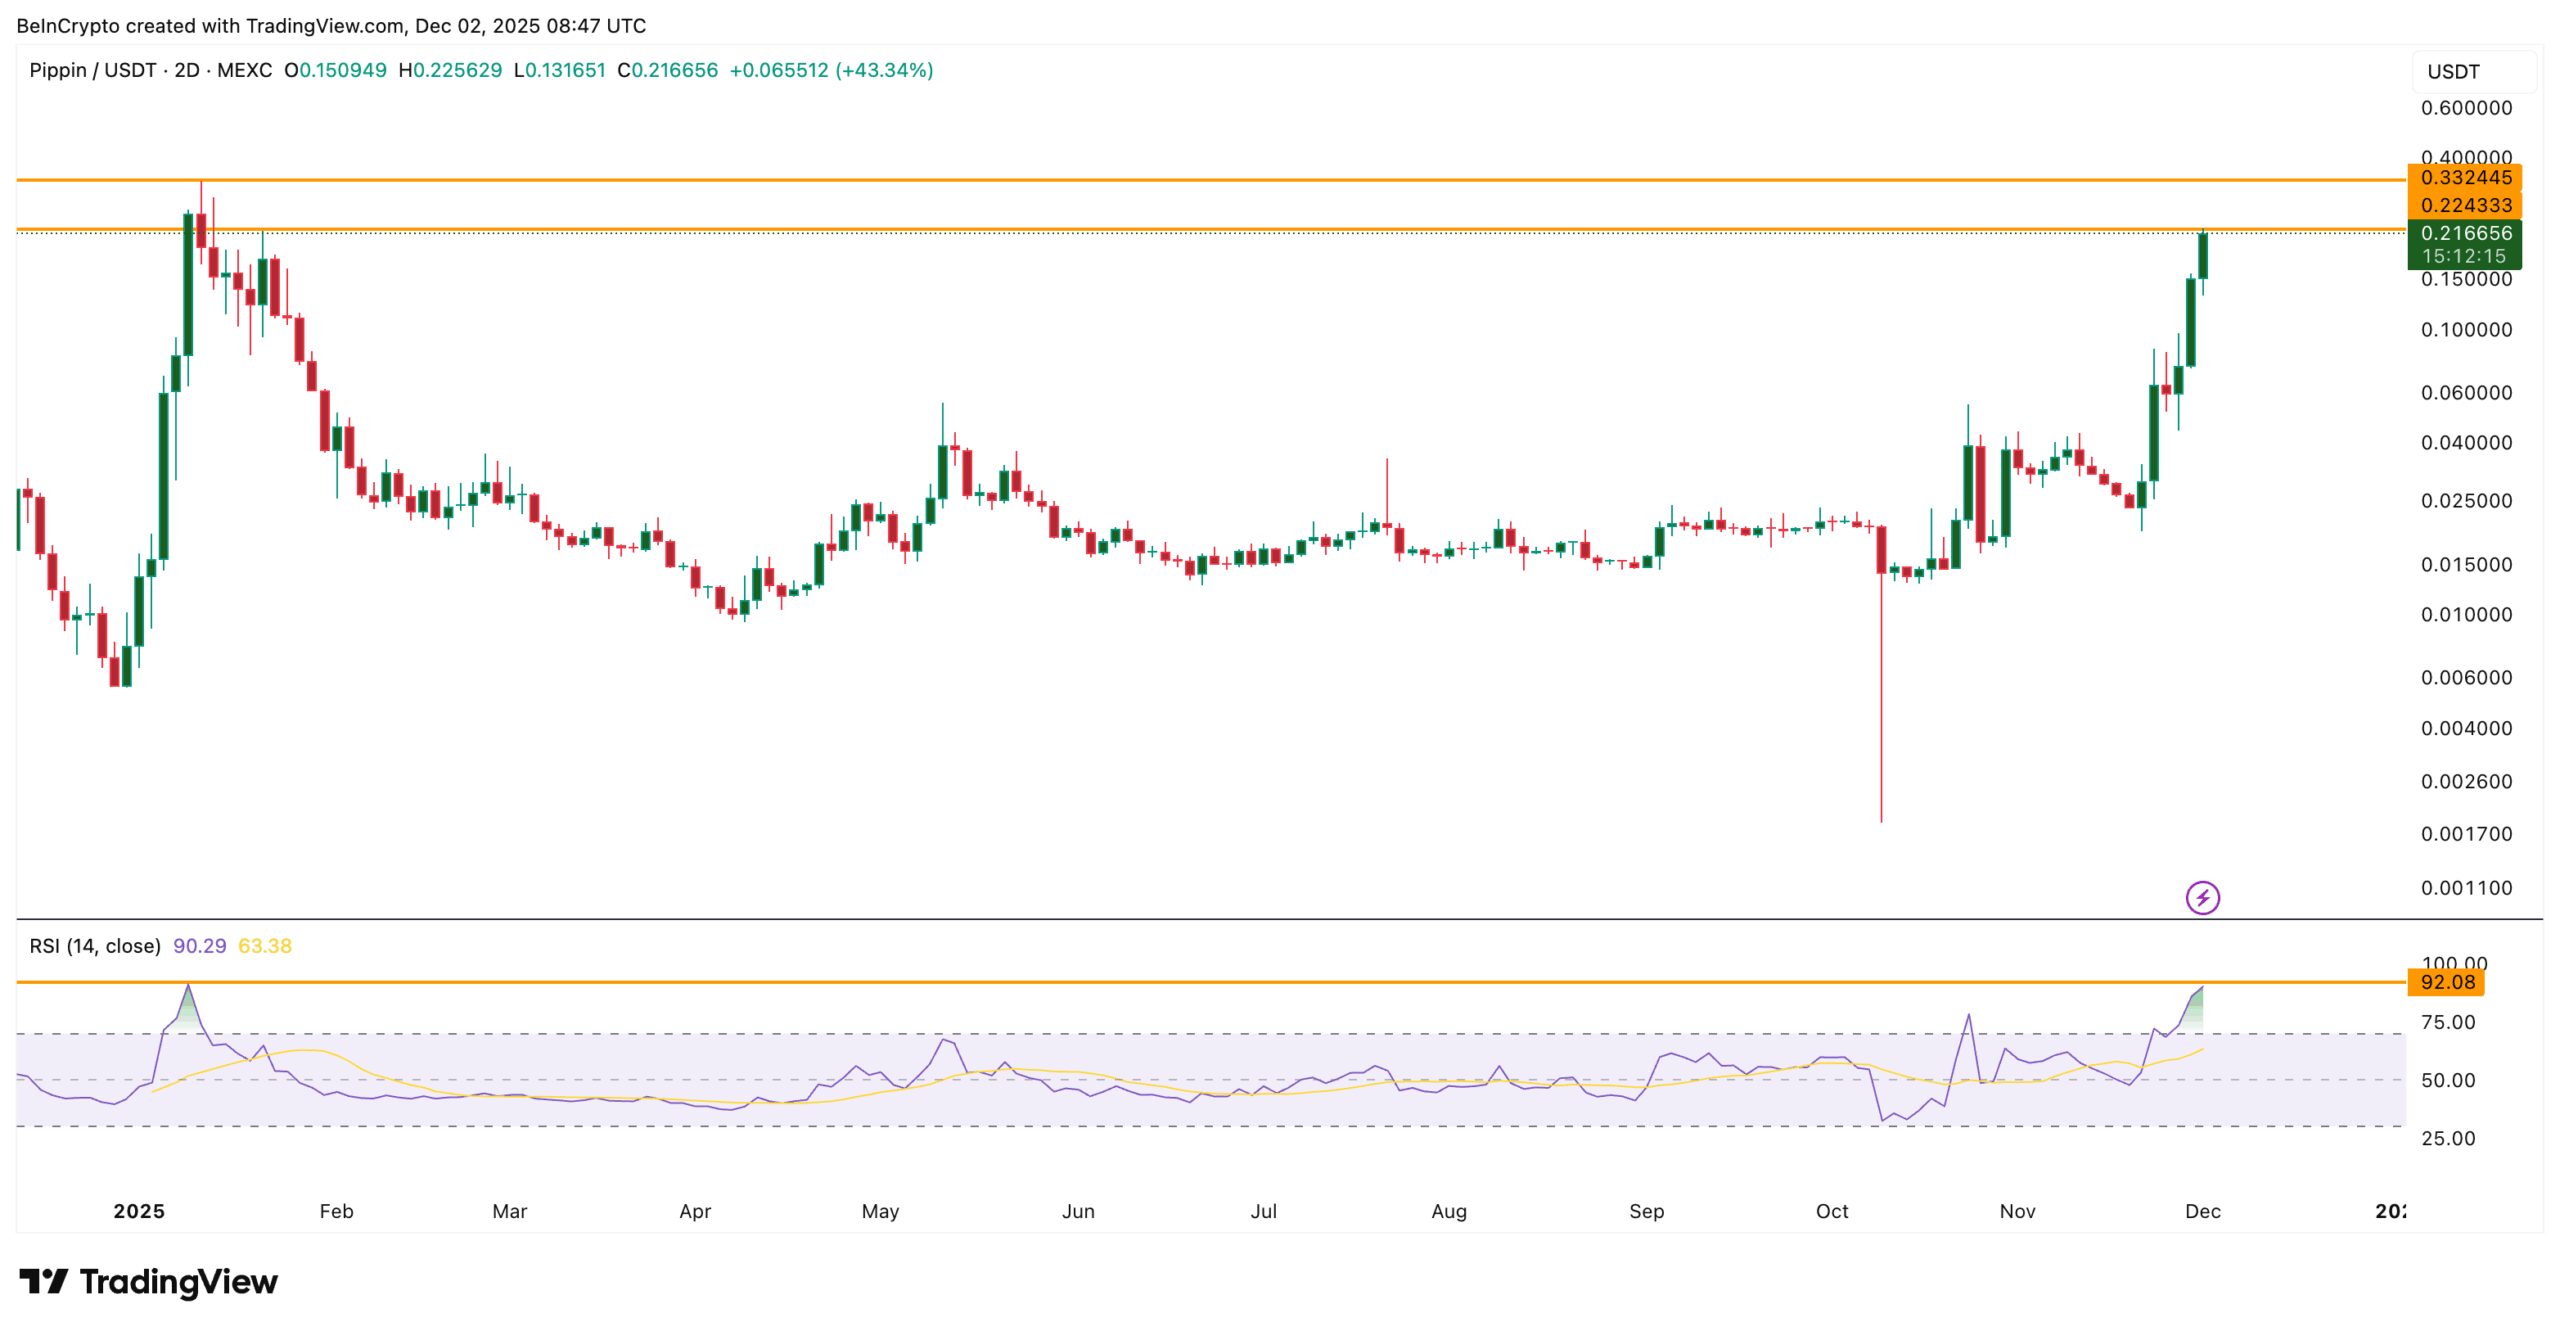Image resolution: width=2560 pixels, height=1331 pixels.
Task: Click the green 0.216656 current price label
Action: click(2464, 233)
